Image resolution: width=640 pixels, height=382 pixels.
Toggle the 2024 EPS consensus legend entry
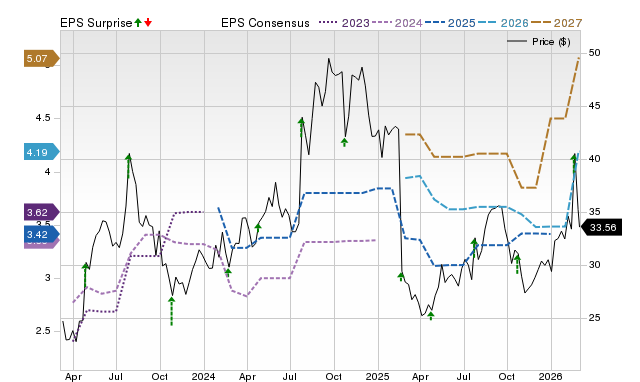397,23
